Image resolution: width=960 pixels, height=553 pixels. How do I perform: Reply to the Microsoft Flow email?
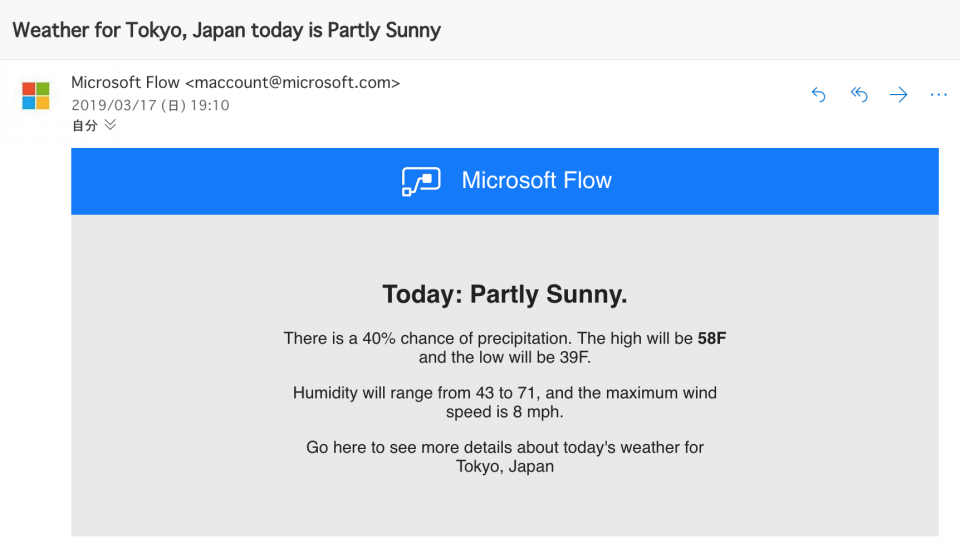click(819, 94)
